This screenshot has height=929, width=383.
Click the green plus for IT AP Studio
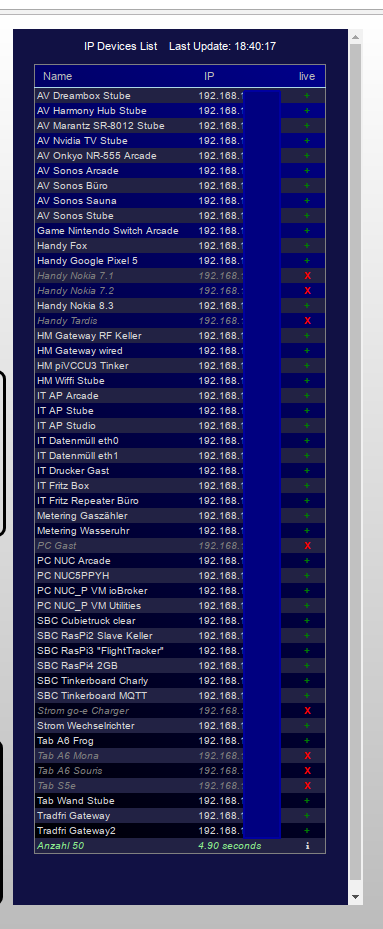pyautogui.click(x=307, y=425)
